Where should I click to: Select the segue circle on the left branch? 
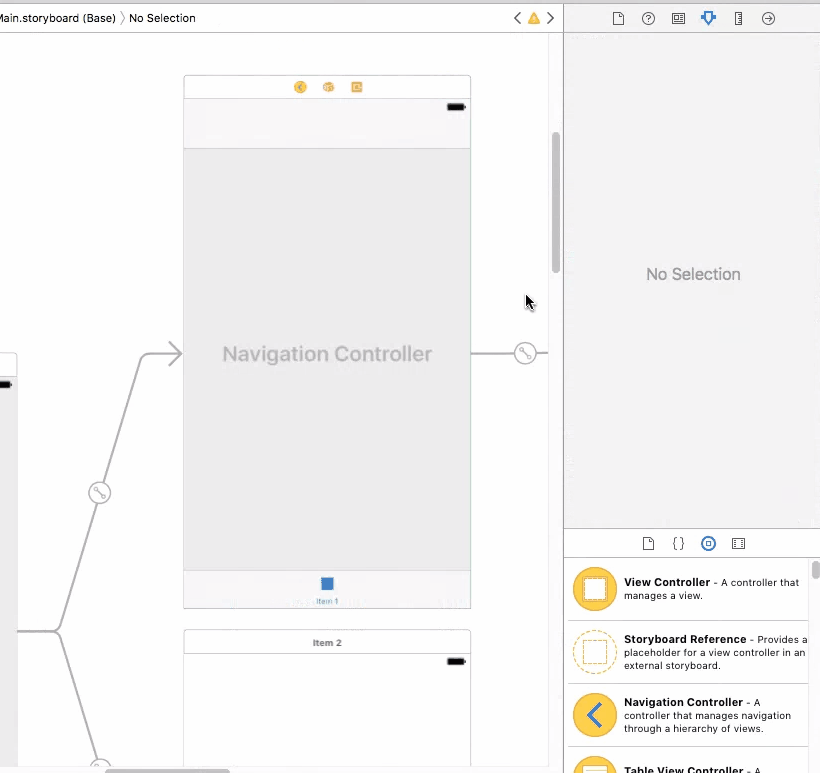(x=99, y=493)
